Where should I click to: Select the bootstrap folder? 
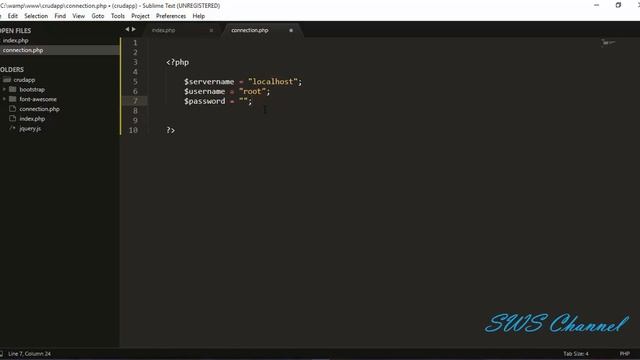(32, 89)
